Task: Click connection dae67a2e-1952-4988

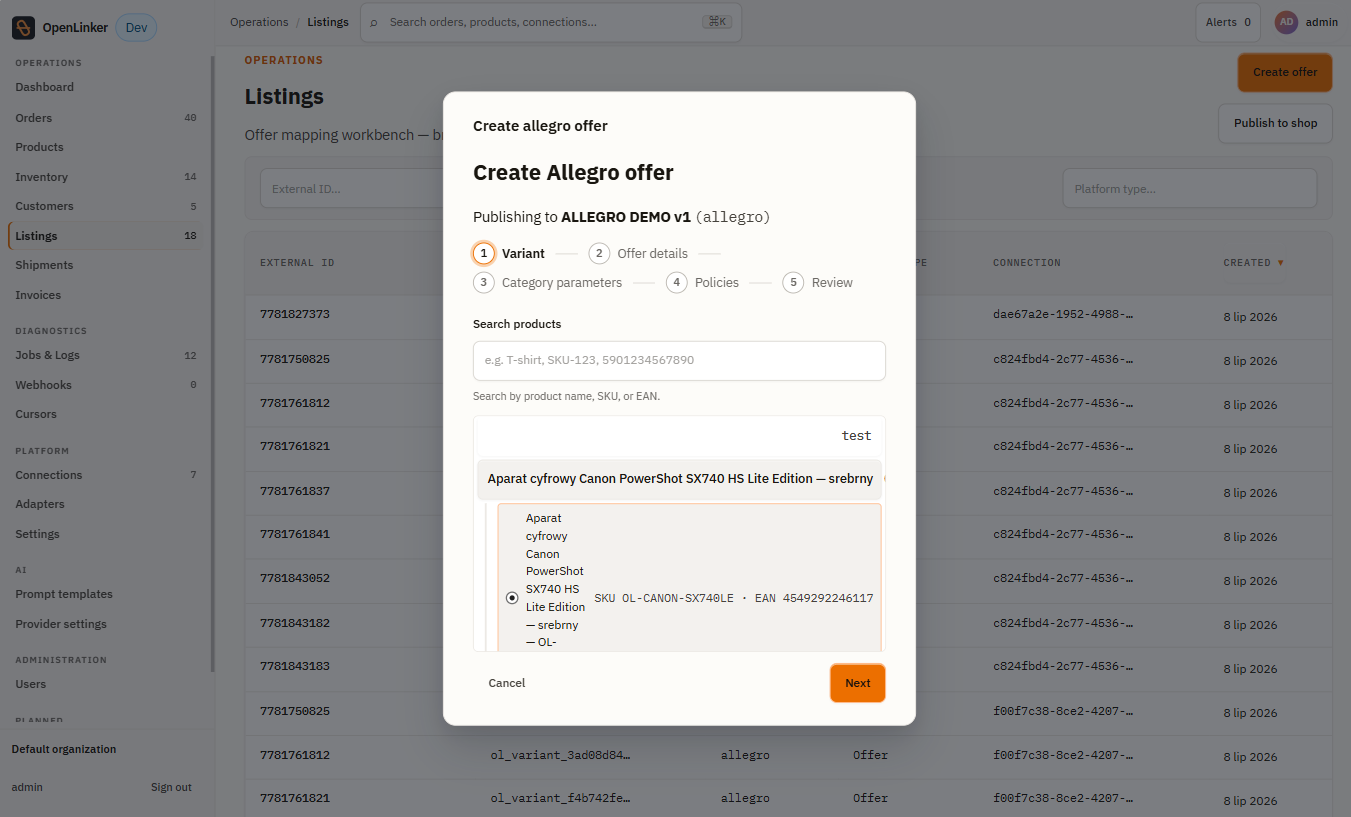Action: click(x=1063, y=314)
